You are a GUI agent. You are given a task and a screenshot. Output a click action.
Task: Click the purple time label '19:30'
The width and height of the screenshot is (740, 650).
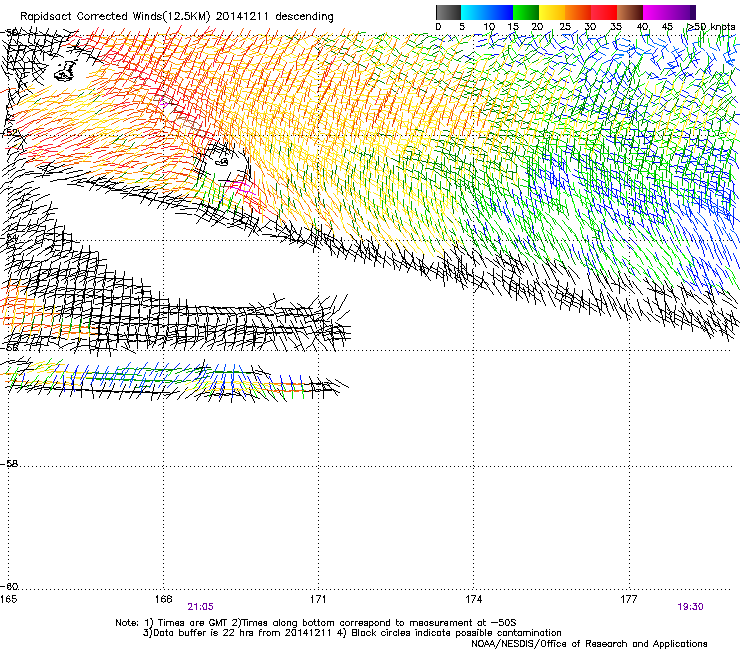(690, 607)
